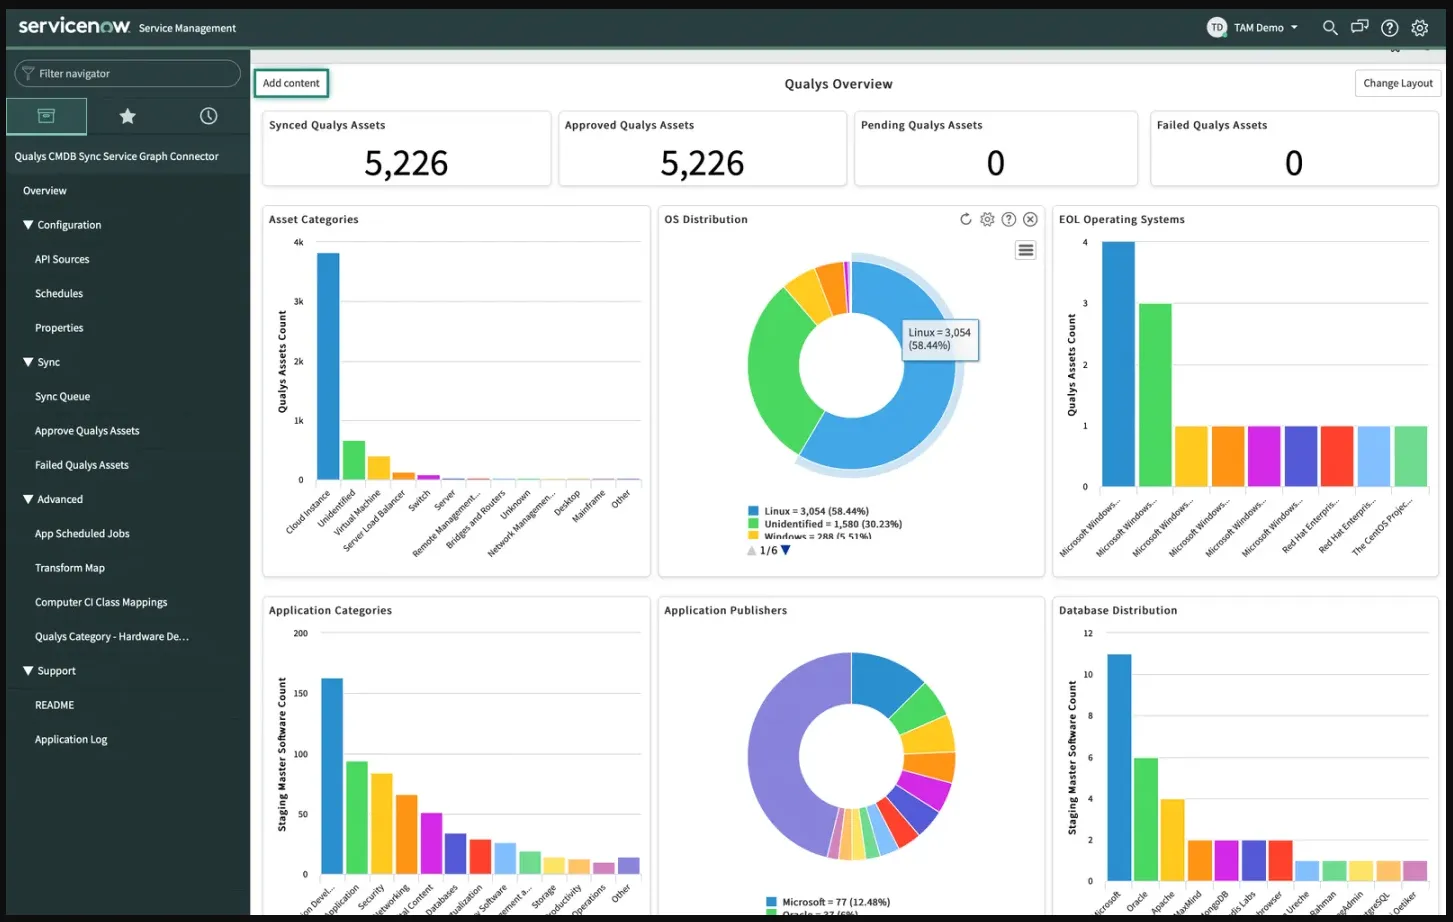This screenshot has height=922, width=1453.
Task: Go to next legend page in OS Distribution
Action: click(785, 550)
